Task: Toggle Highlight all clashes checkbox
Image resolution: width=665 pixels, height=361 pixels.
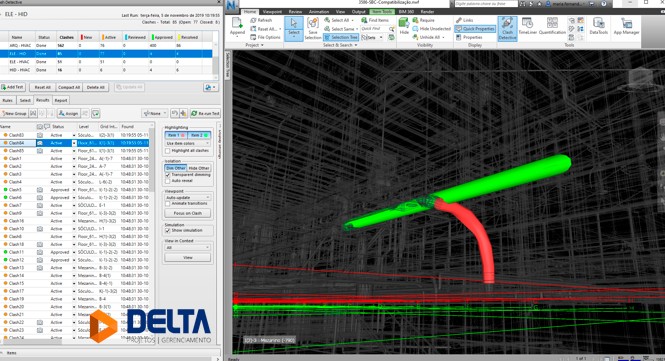Action: (168, 151)
